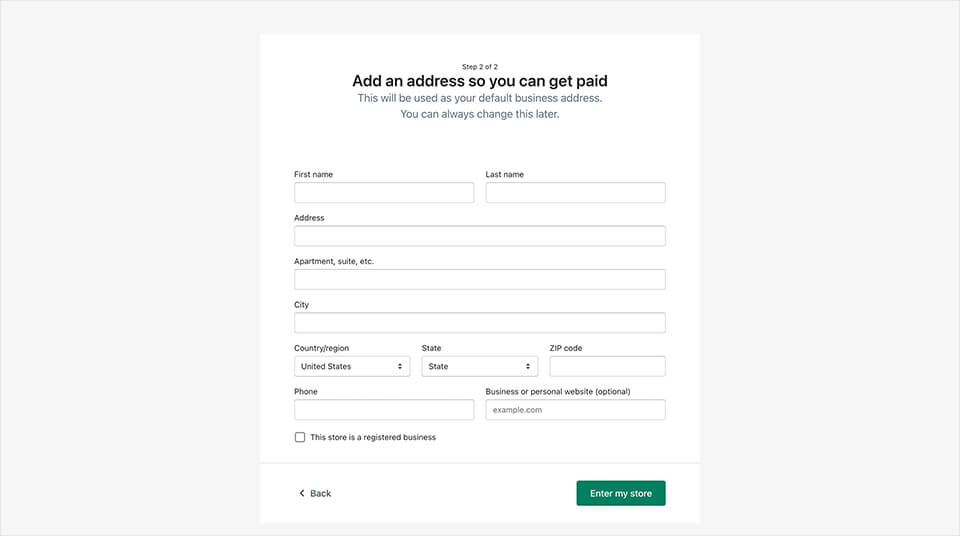Screen dimensions: 960x536
Task: Click the ZIP code input
Action: [x=607, y=366]
